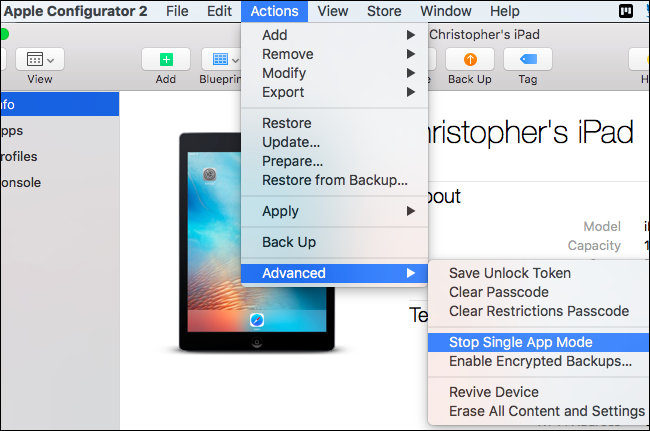Select the Profiles sidebar item
Screen dimensions: 650x431
click(x=60, y=157)
